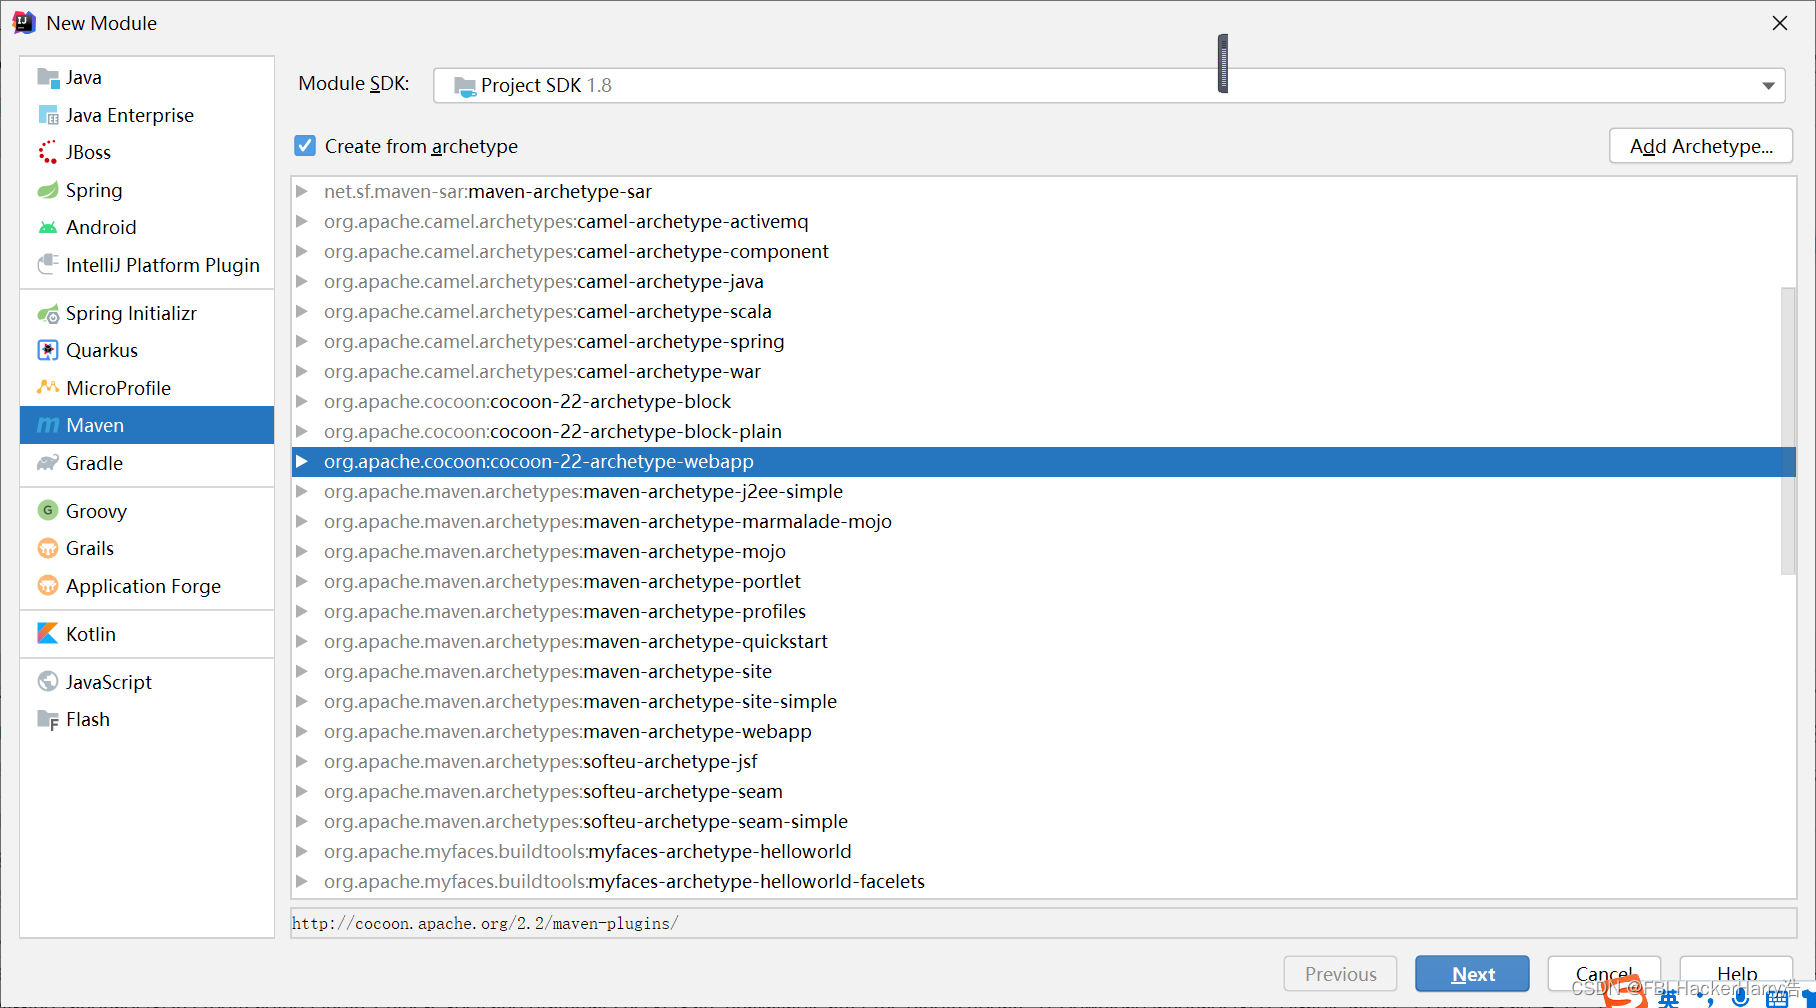Select myfaces-archetype-helloworld row
The width and height of the screenshot is (1816, 1008).
(1043, 851)
